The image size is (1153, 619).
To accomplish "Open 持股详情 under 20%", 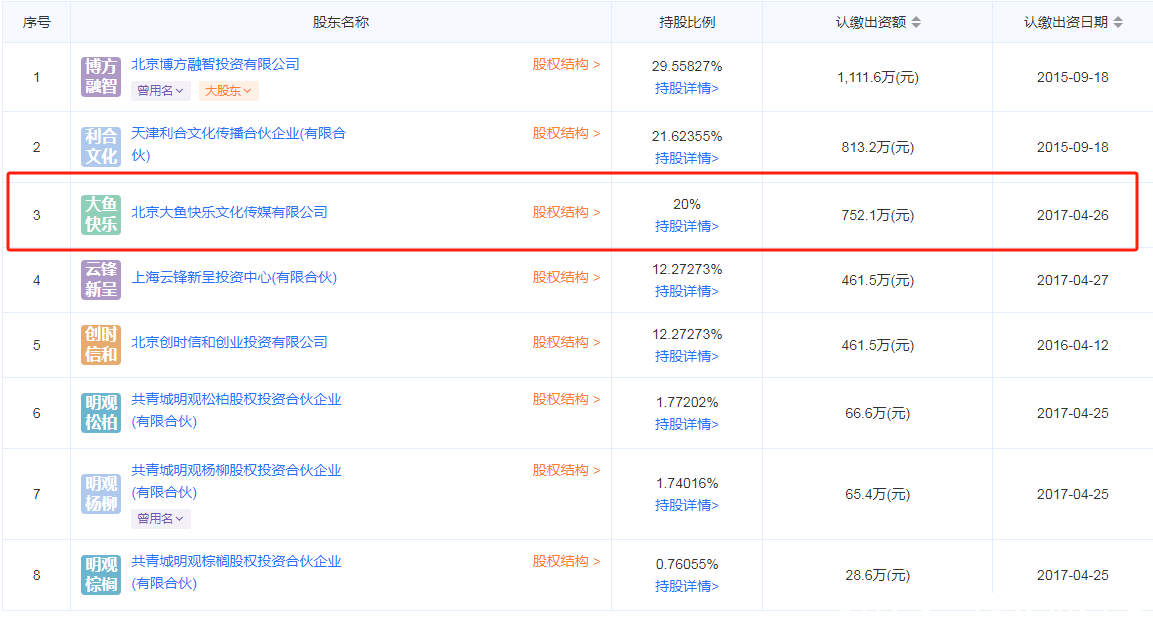I will (687, 226).
